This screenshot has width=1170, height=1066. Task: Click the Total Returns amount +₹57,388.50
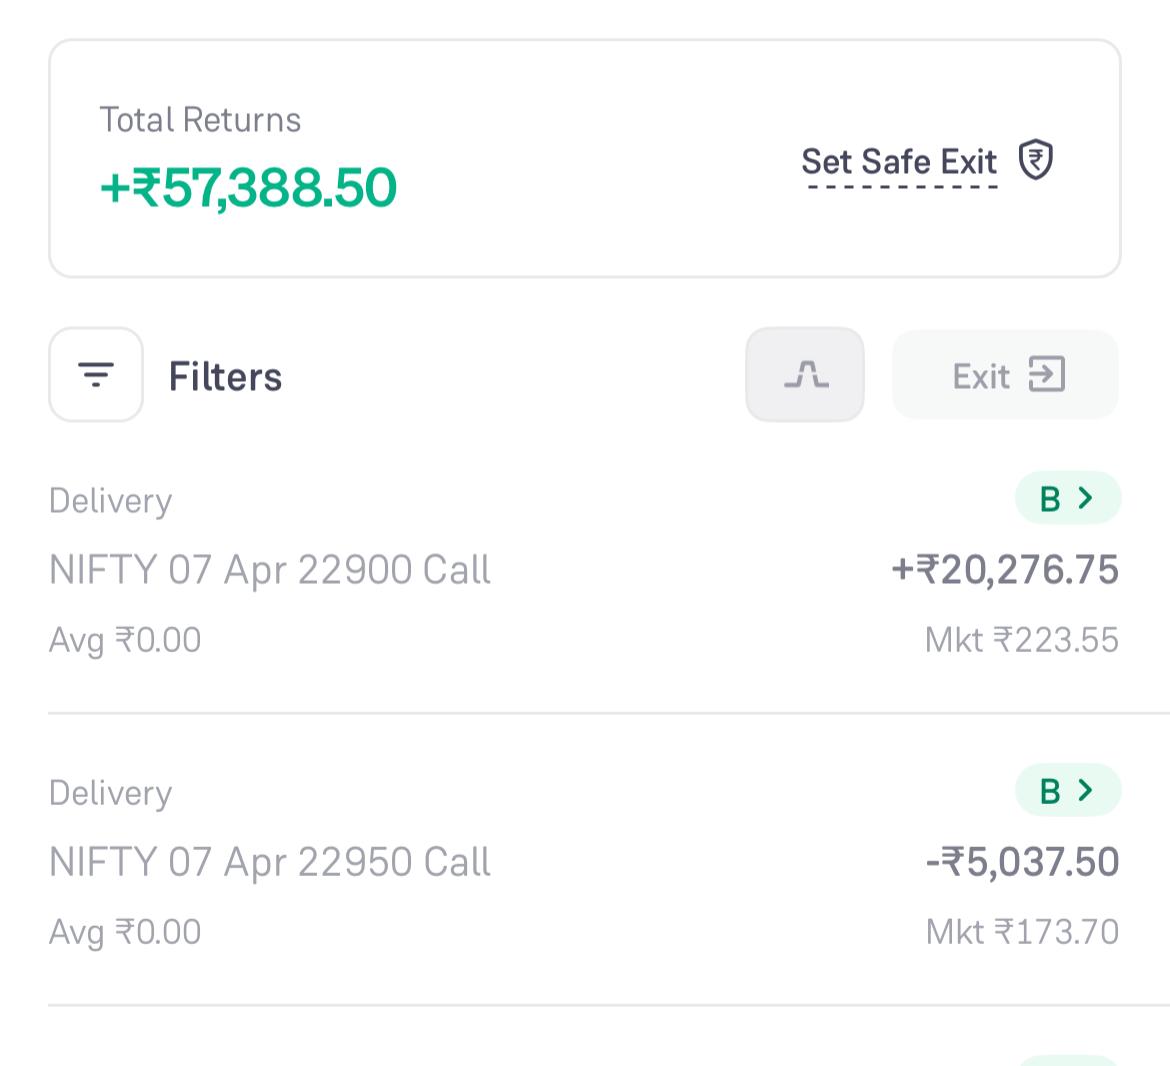(248, 188)
